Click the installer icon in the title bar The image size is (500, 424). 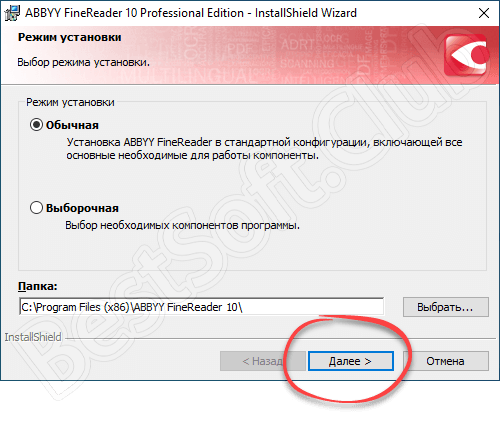point(12,13)
